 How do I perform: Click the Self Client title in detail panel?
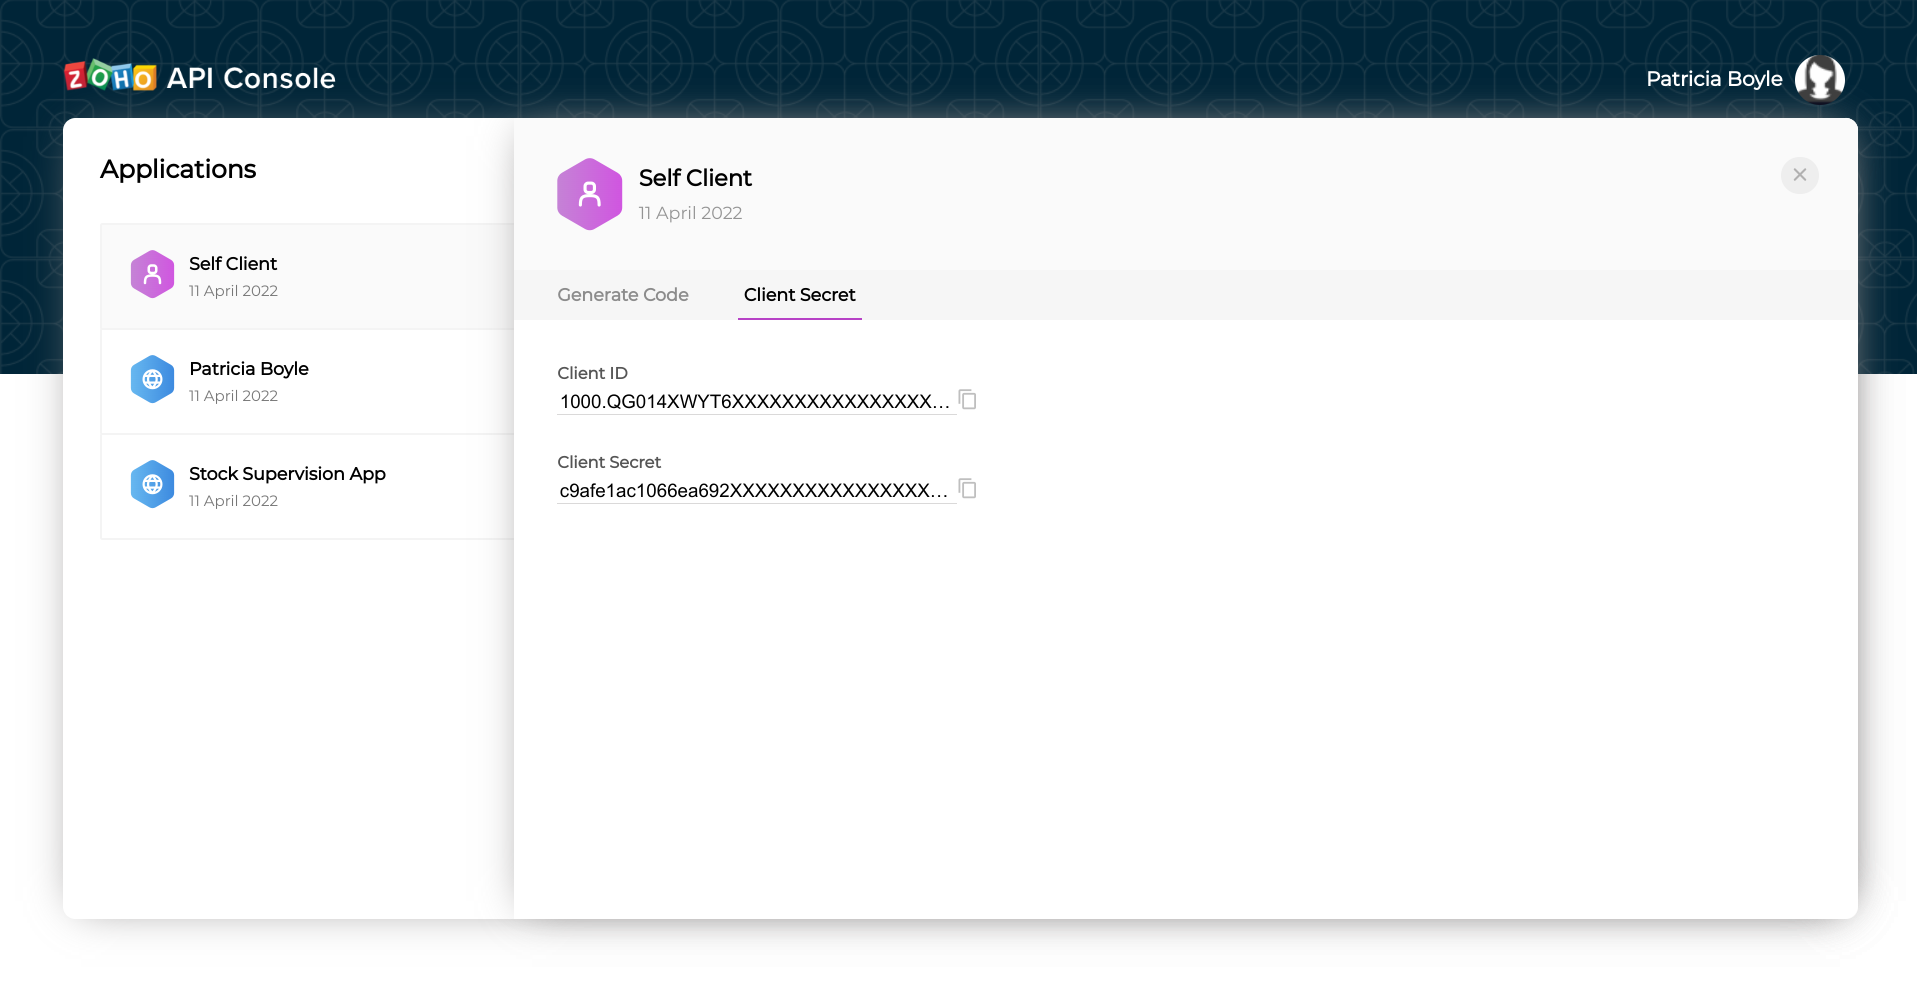(695, 178)
